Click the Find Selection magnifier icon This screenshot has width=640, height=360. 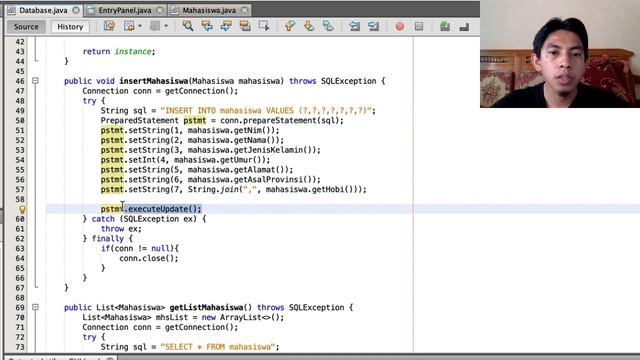(188, 26)
